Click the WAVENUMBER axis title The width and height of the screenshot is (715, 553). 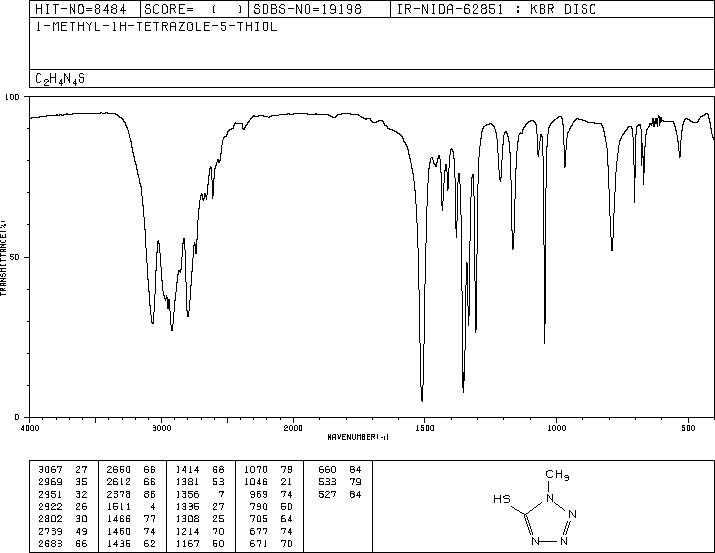tap(358, 437)
